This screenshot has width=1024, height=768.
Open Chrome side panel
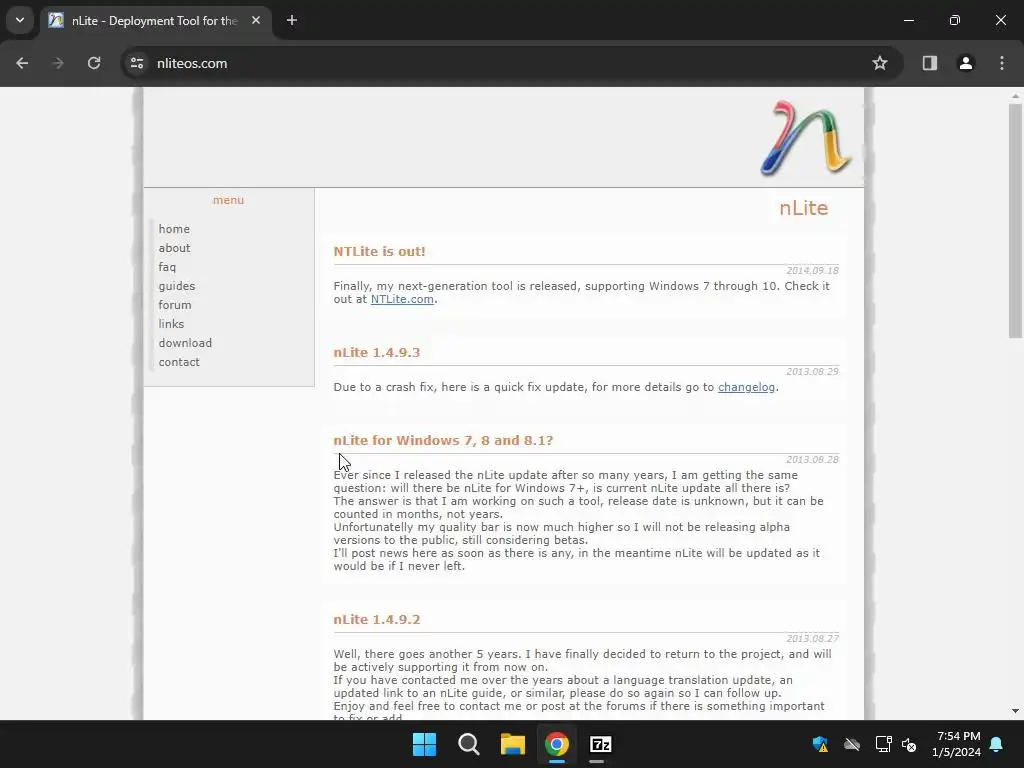pyautogui.click(x=930, y=63)
